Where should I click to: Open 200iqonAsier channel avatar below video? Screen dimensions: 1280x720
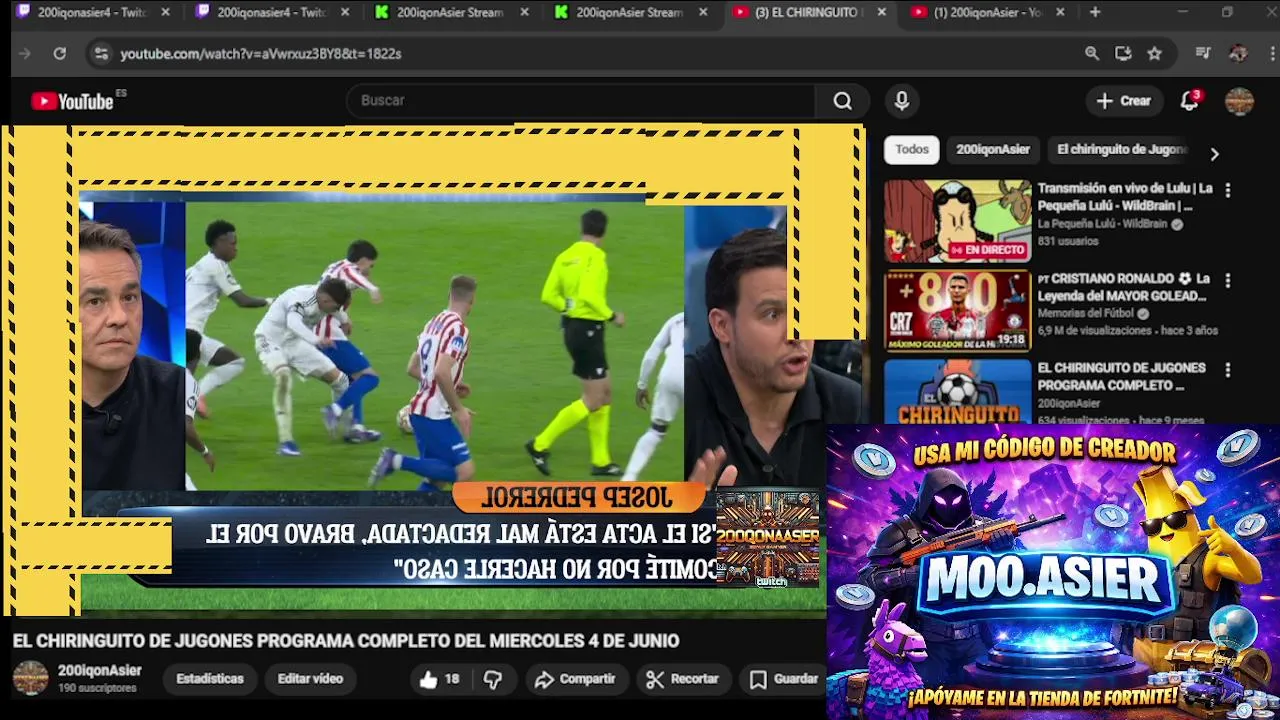point(30,678)
